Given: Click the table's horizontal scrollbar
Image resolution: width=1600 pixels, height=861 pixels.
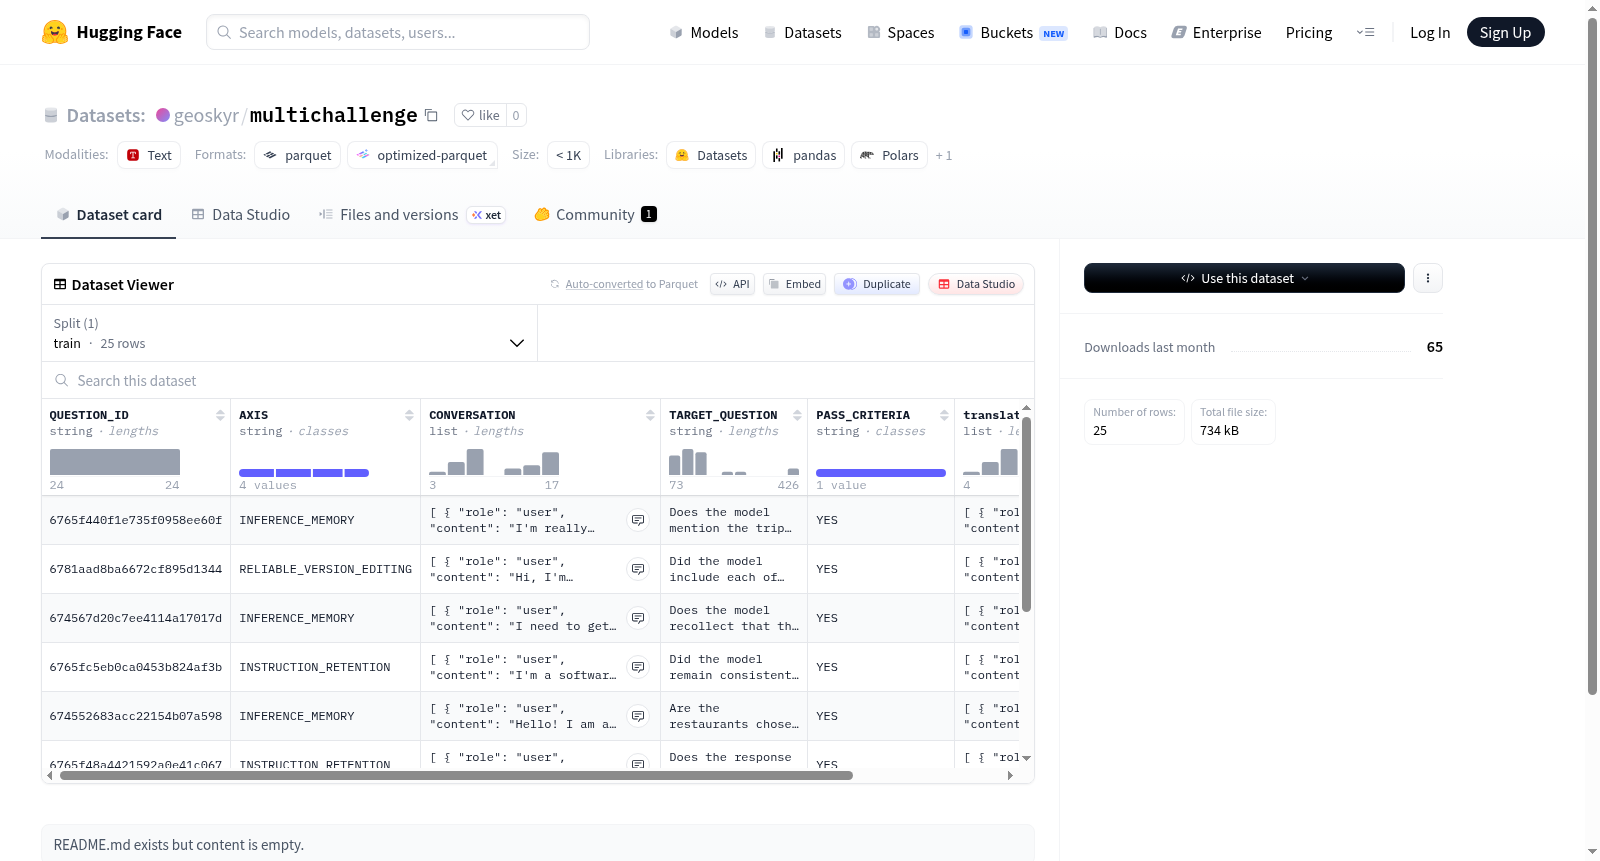Looking at the screenshot, I should point(456,775).
